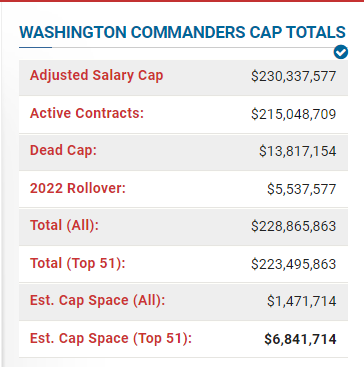Click the Total (All) label
364x367 pixels.
point(64,226)
